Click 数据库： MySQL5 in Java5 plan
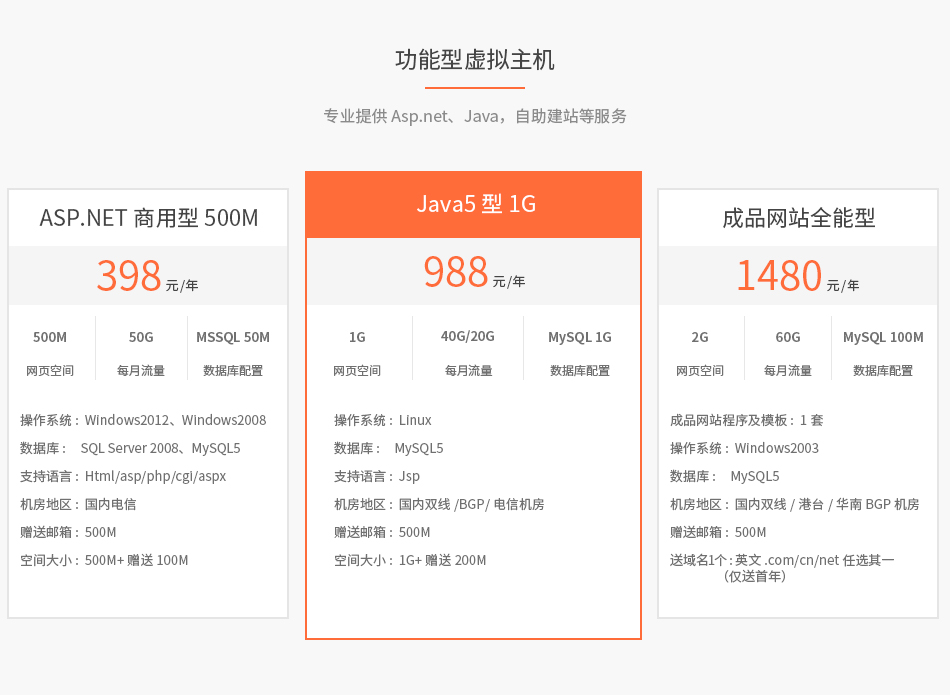Viewport: 950px width, 695px height. tap(388, 448)
